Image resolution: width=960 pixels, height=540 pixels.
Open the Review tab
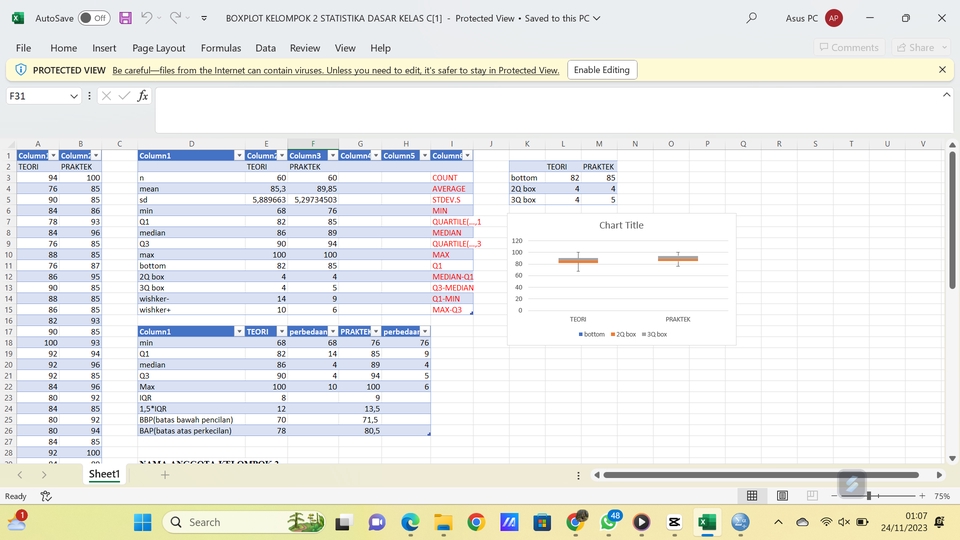tap(305, 48)
